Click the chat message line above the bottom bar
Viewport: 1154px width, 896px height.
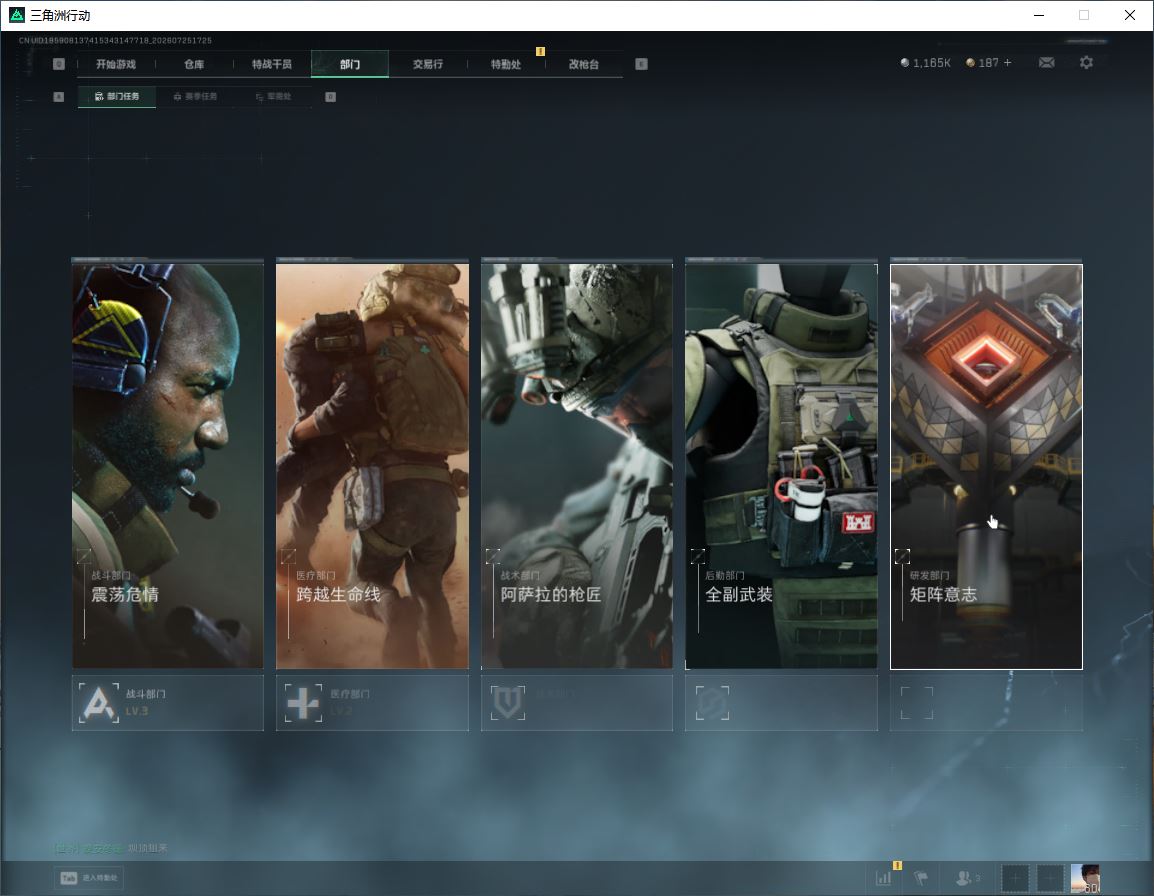[110, 848]
